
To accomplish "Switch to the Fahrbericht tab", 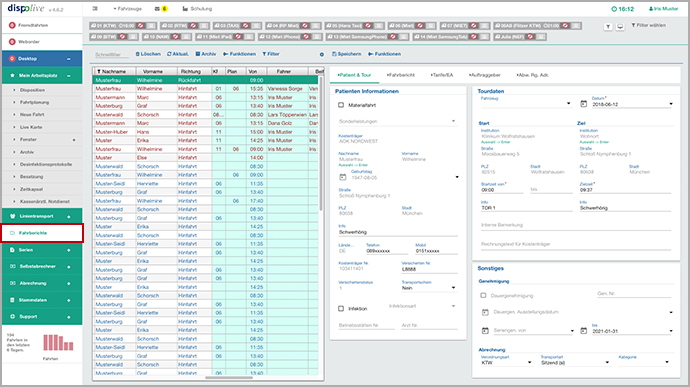I will (x=401, y=75).
